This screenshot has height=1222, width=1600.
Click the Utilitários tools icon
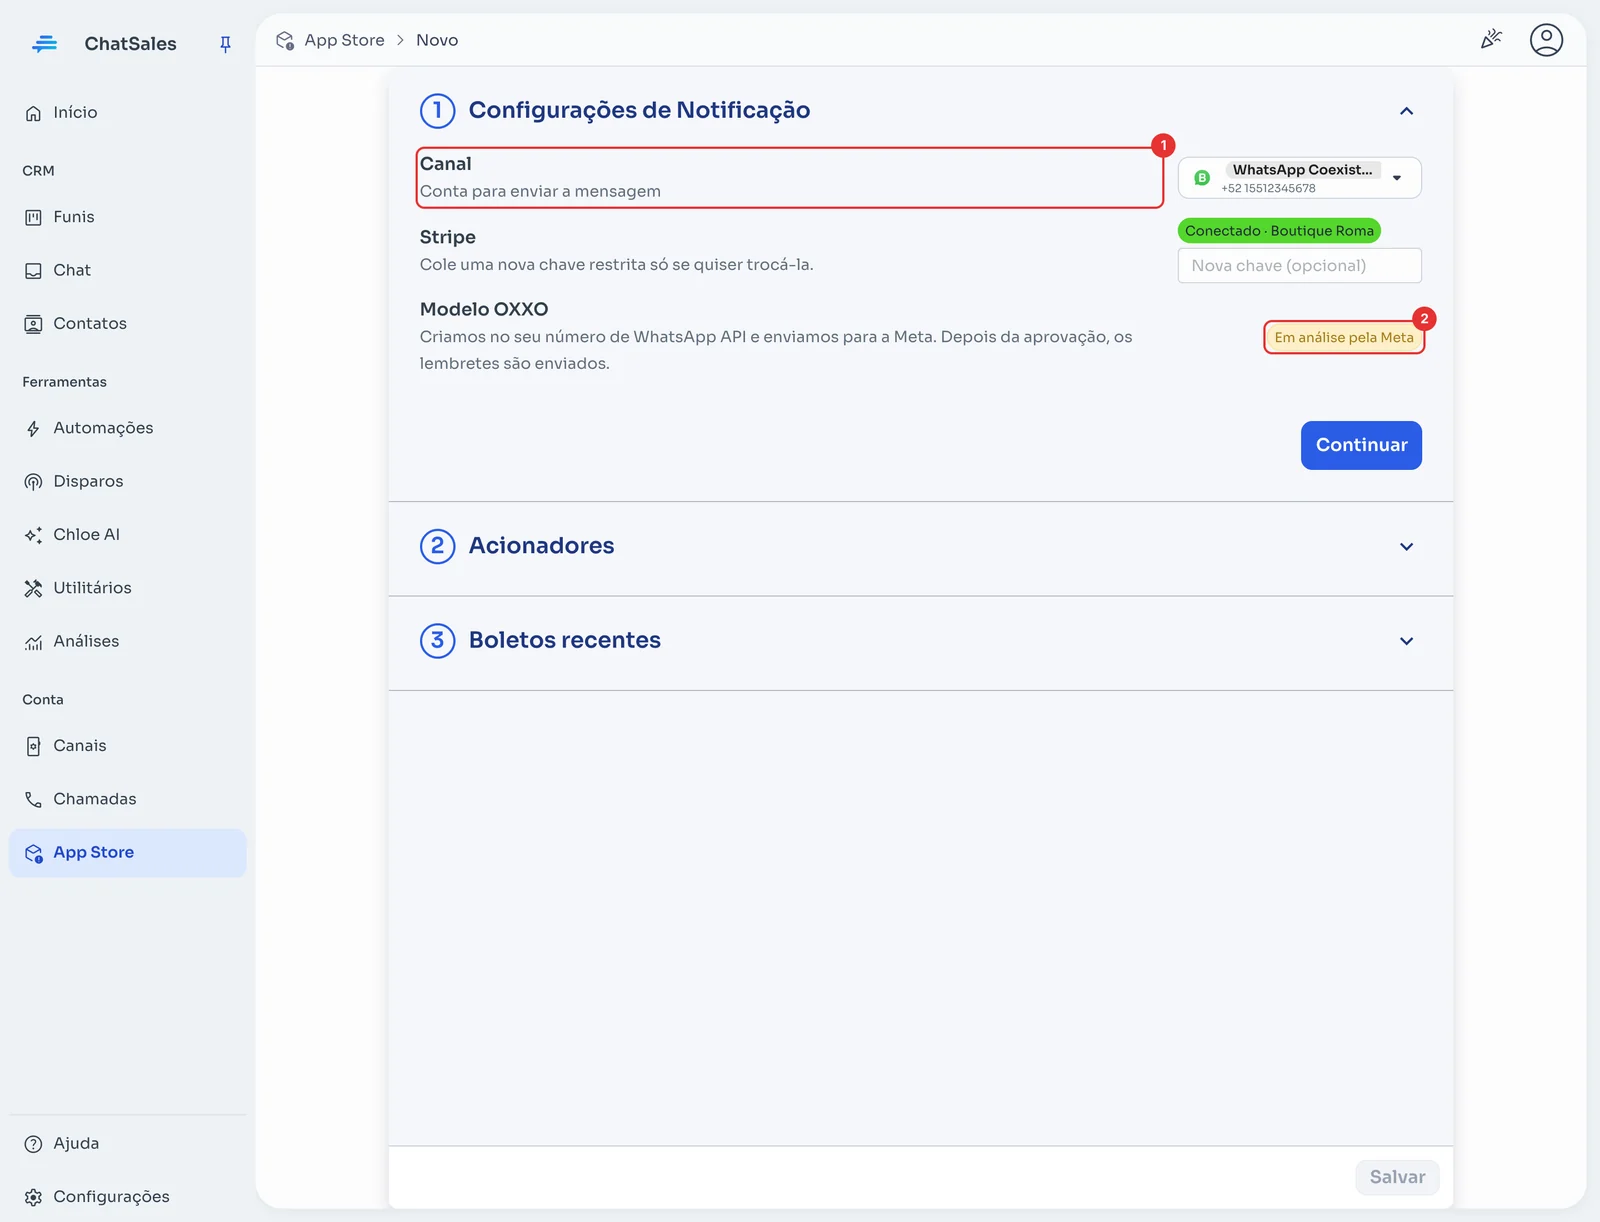[33, 588]
